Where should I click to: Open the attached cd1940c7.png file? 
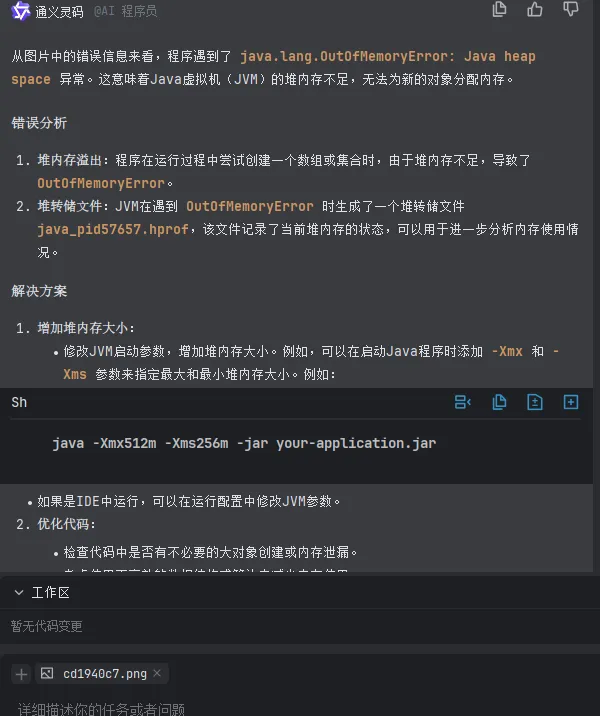pyautogui.click(x=104, y=673)
